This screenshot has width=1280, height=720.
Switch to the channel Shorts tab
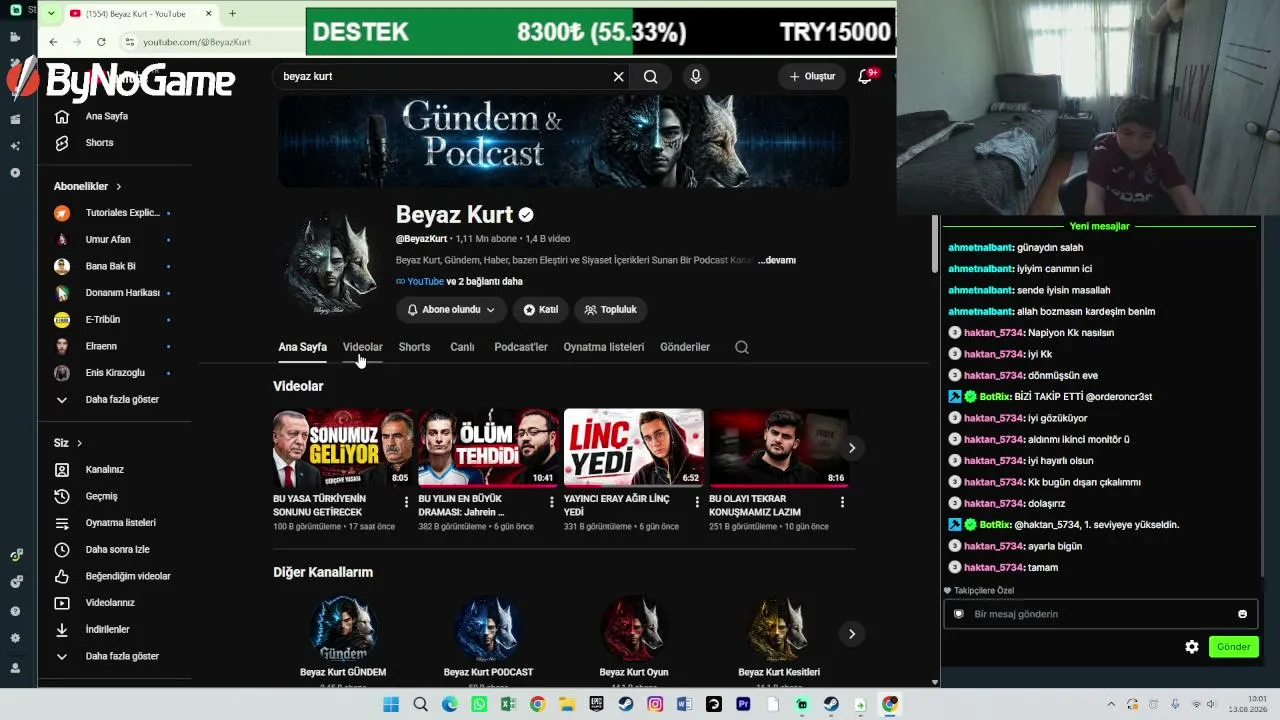[x=414, y=347]
